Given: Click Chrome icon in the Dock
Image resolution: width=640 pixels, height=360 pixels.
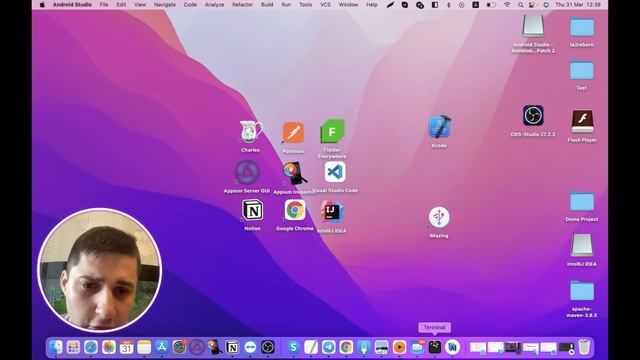Looking at the screenshot, I should click(346, 347).
